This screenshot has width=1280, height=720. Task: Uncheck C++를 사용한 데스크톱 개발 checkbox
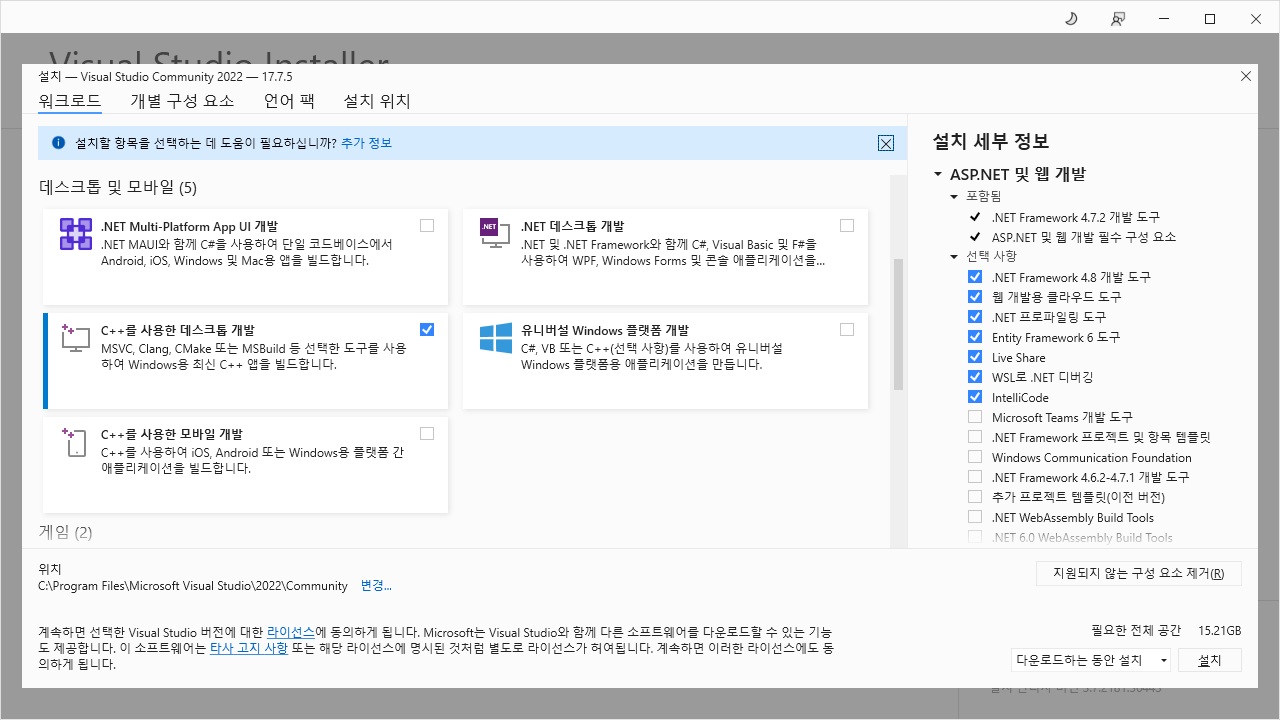click(427, 329)
